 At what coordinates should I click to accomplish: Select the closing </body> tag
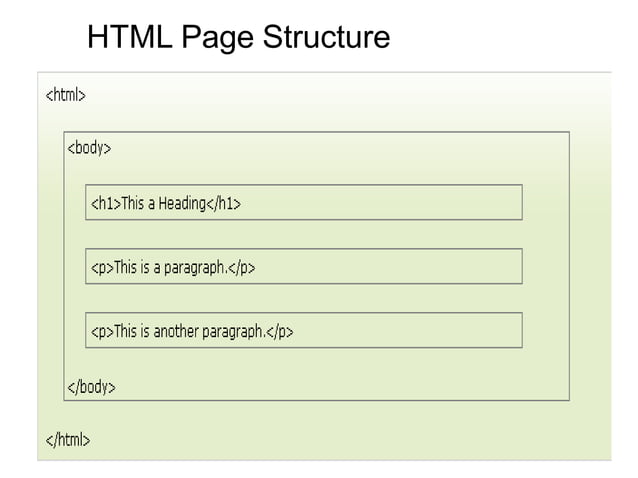91,387
